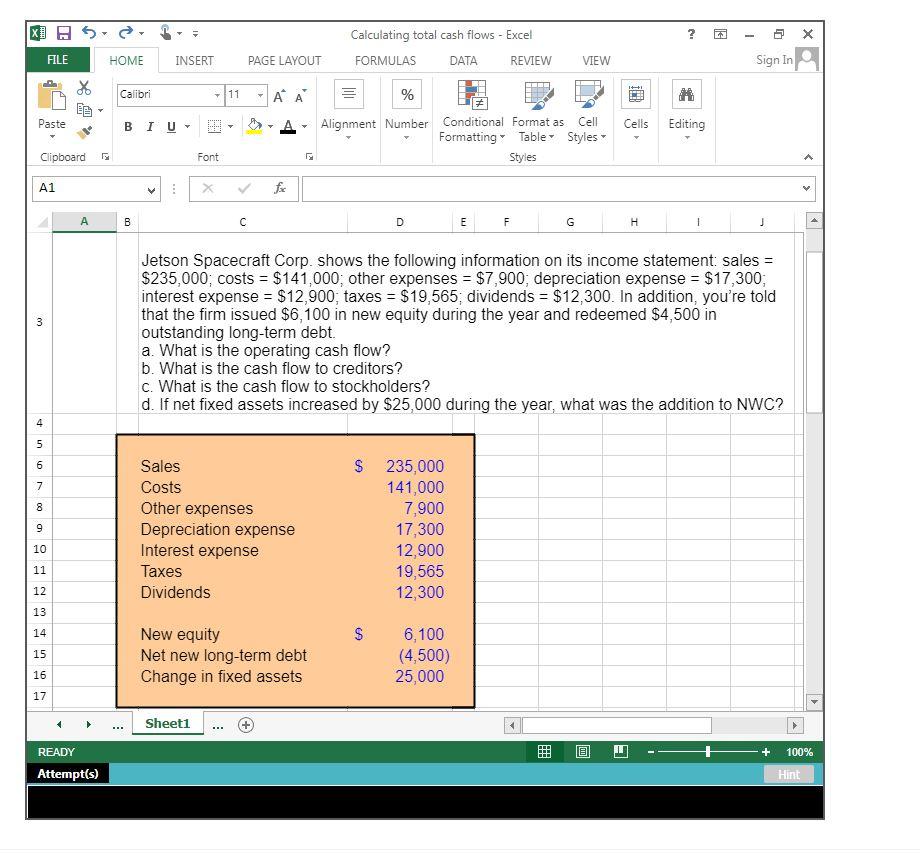Select the Sheet1 tab
The width and height of the screenshot is (920, 854).
coord(167,723)
